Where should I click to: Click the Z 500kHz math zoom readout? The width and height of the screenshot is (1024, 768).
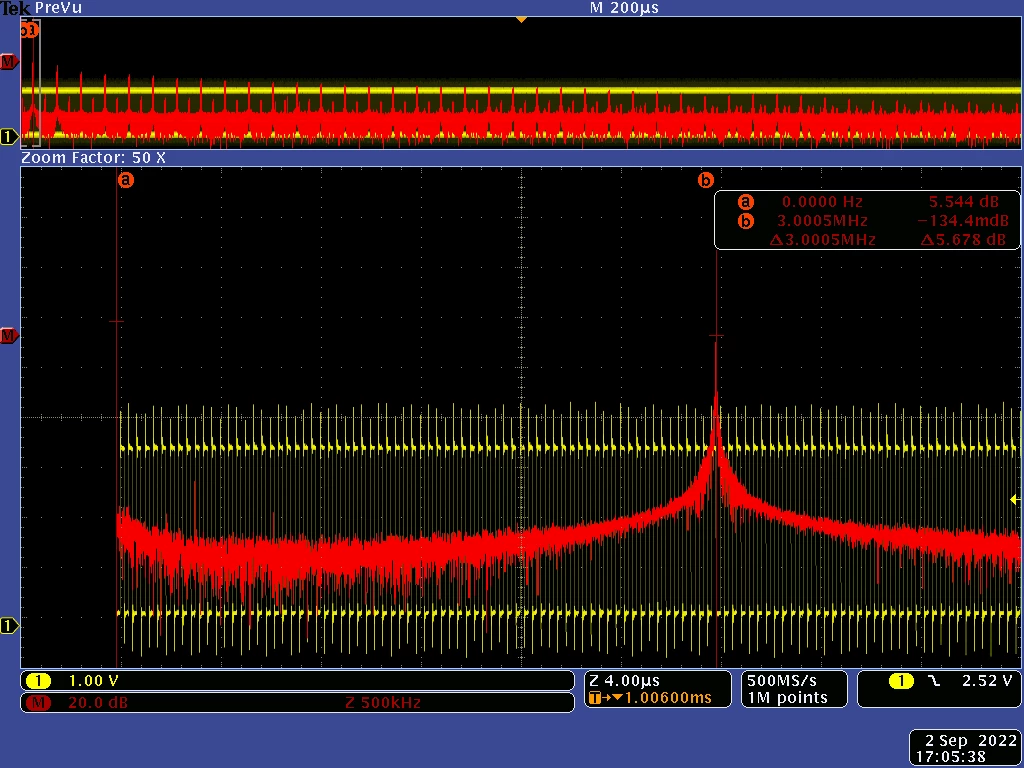pyautogui.click(x=383, y=703)
